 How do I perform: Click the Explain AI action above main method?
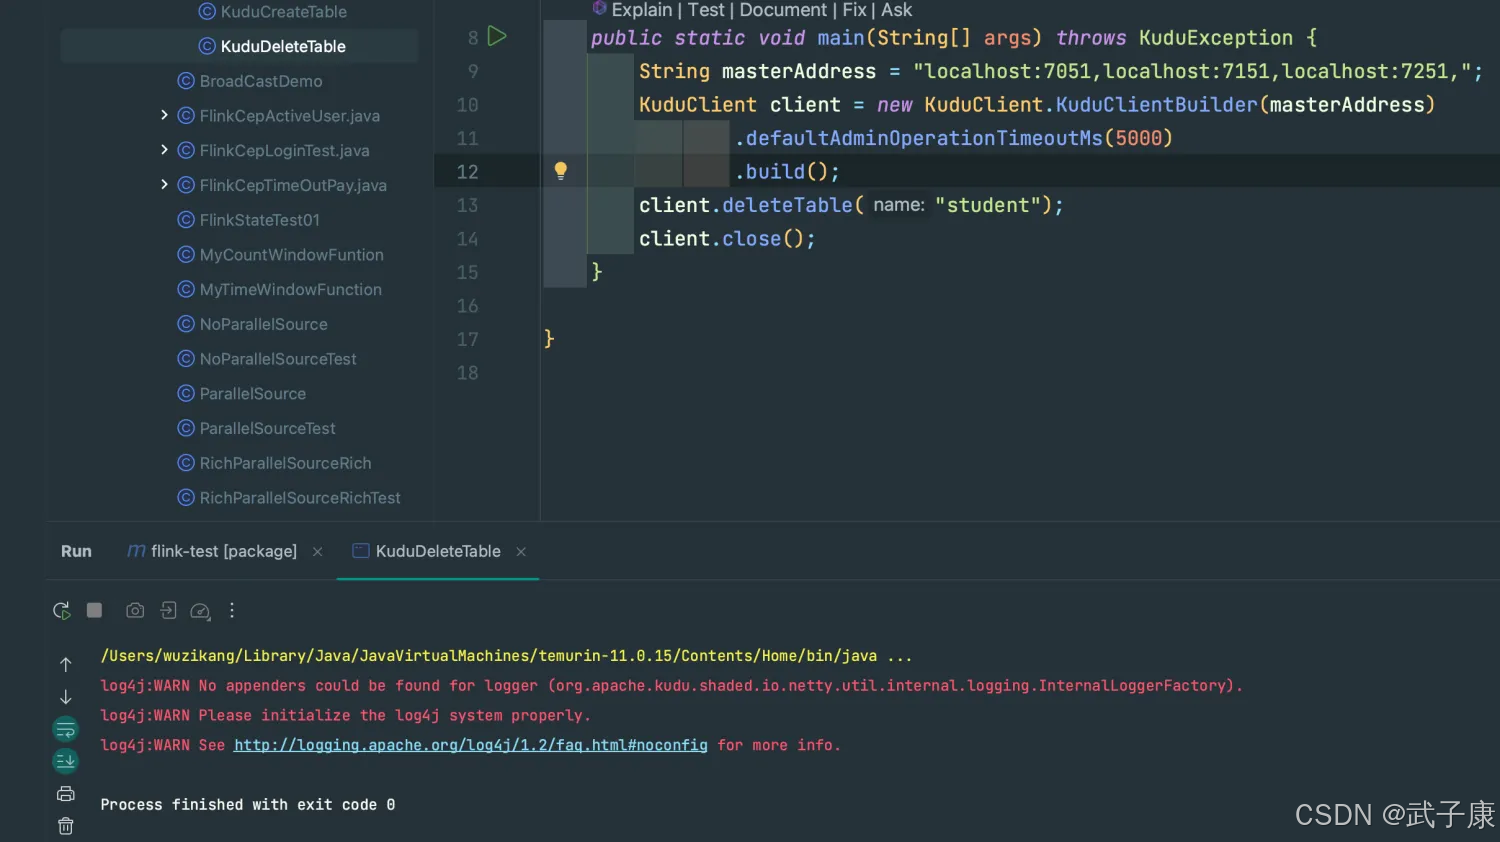point(641,10)
